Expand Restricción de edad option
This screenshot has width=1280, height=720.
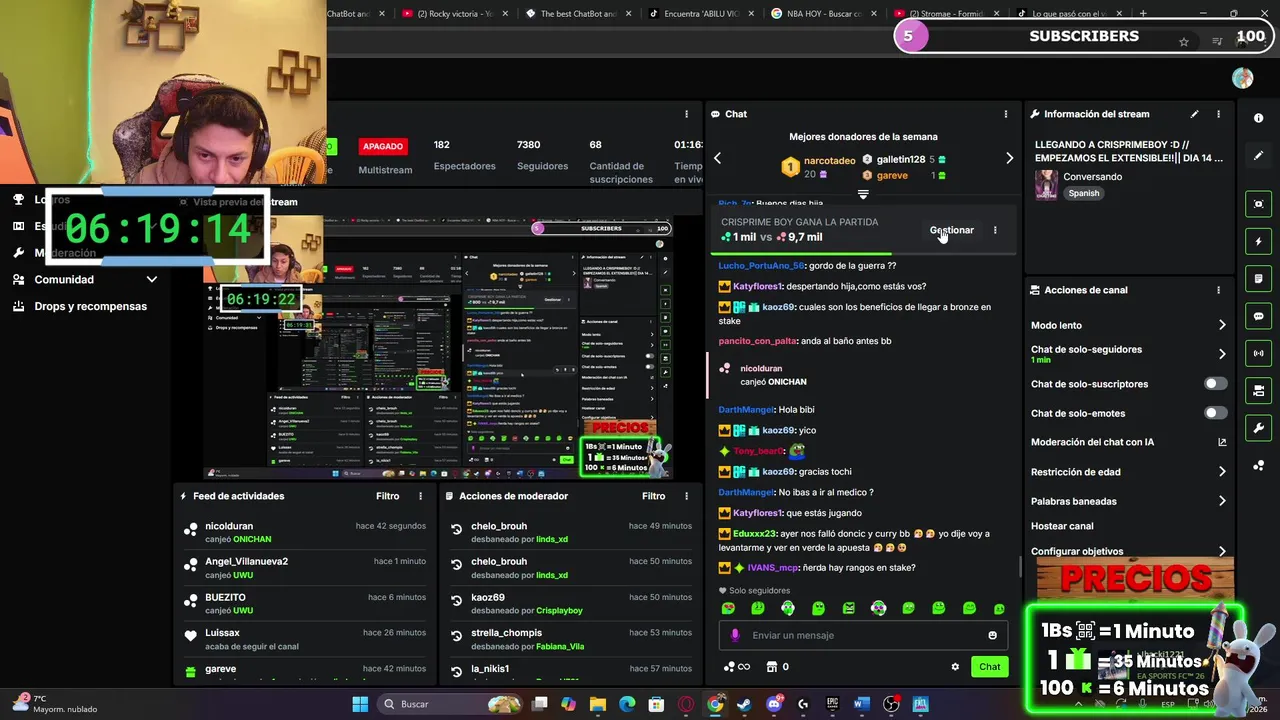pos(1128,472)
